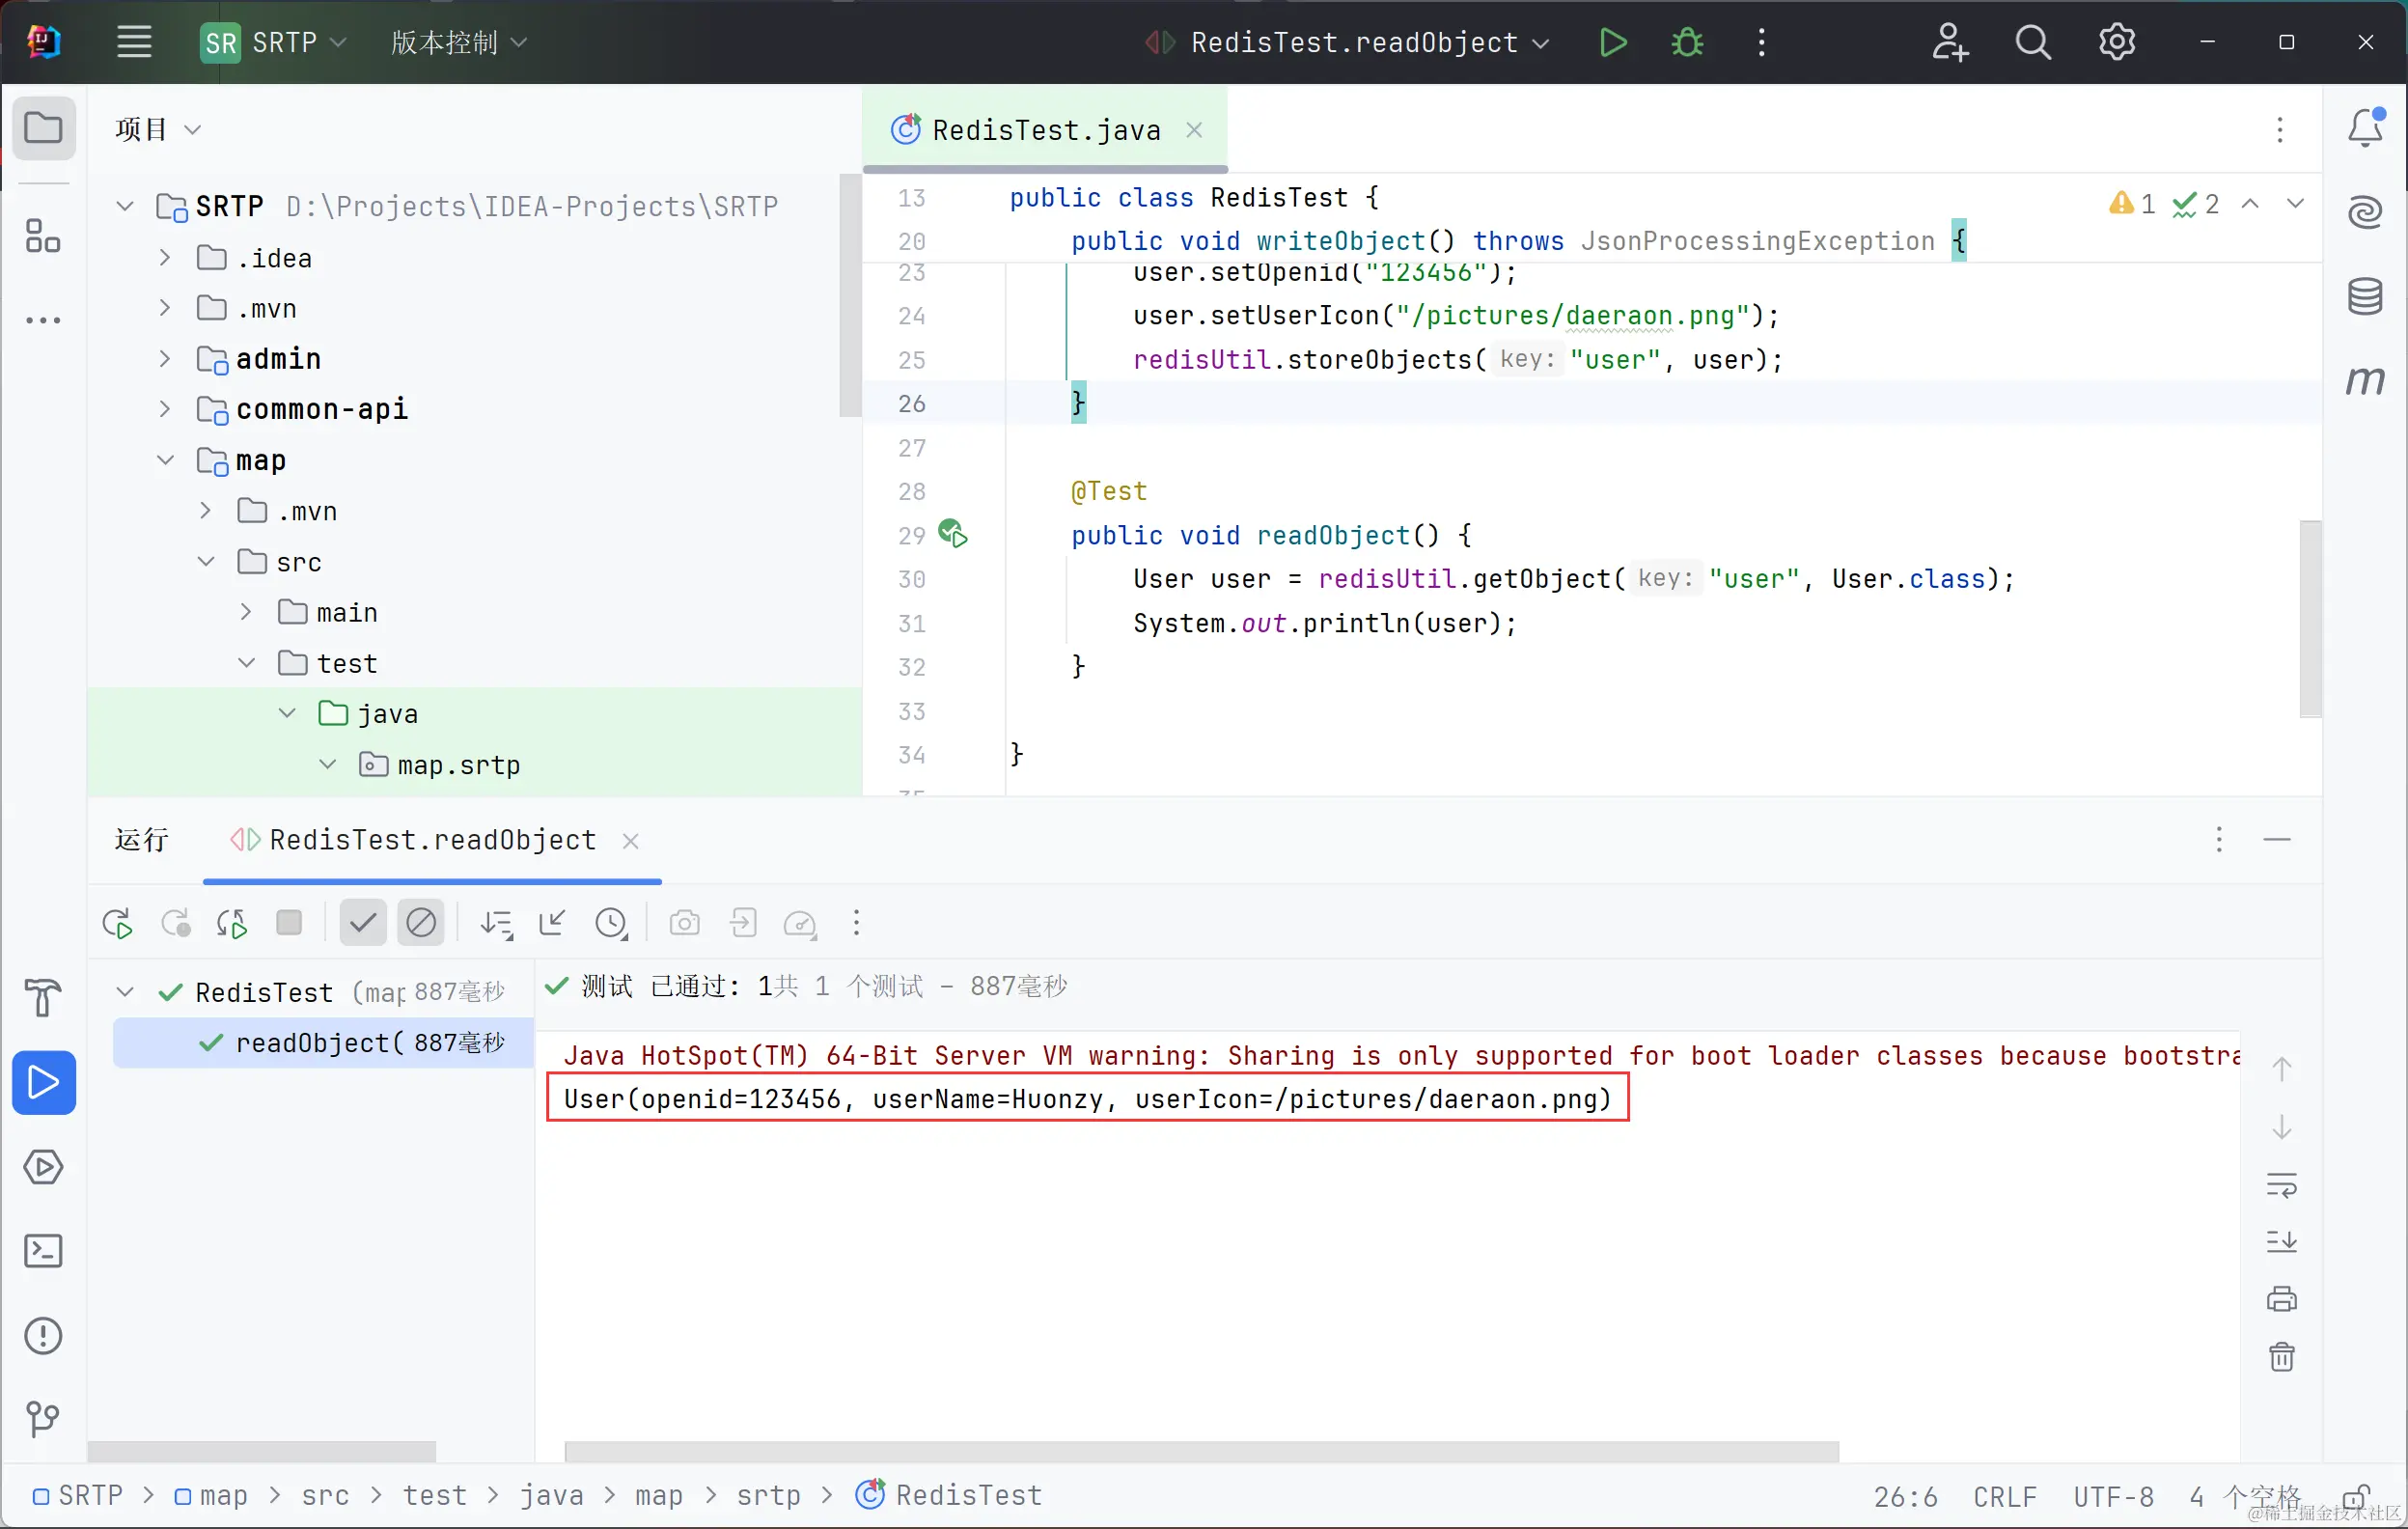The image size is (2408, 1529).
Task: Click the Rerun failed tests icon
Action: tap(176, 923)
